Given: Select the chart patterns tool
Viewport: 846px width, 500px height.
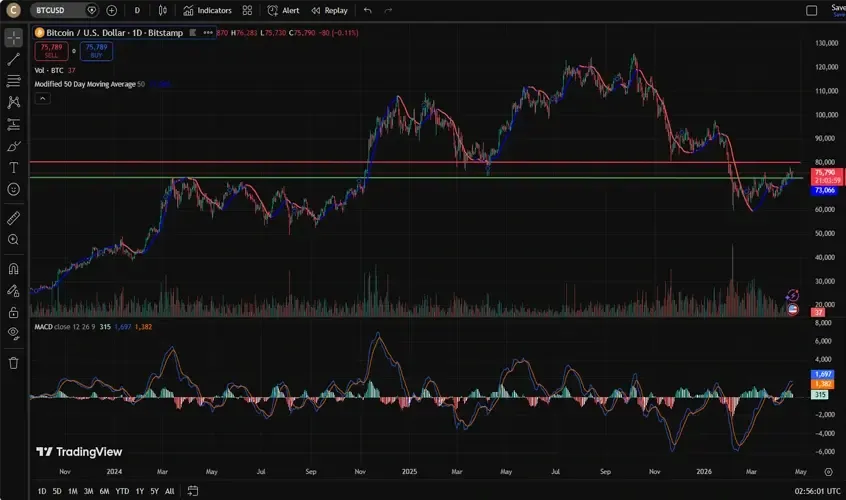Looking at the screenshot, I should tap(13, 102).
